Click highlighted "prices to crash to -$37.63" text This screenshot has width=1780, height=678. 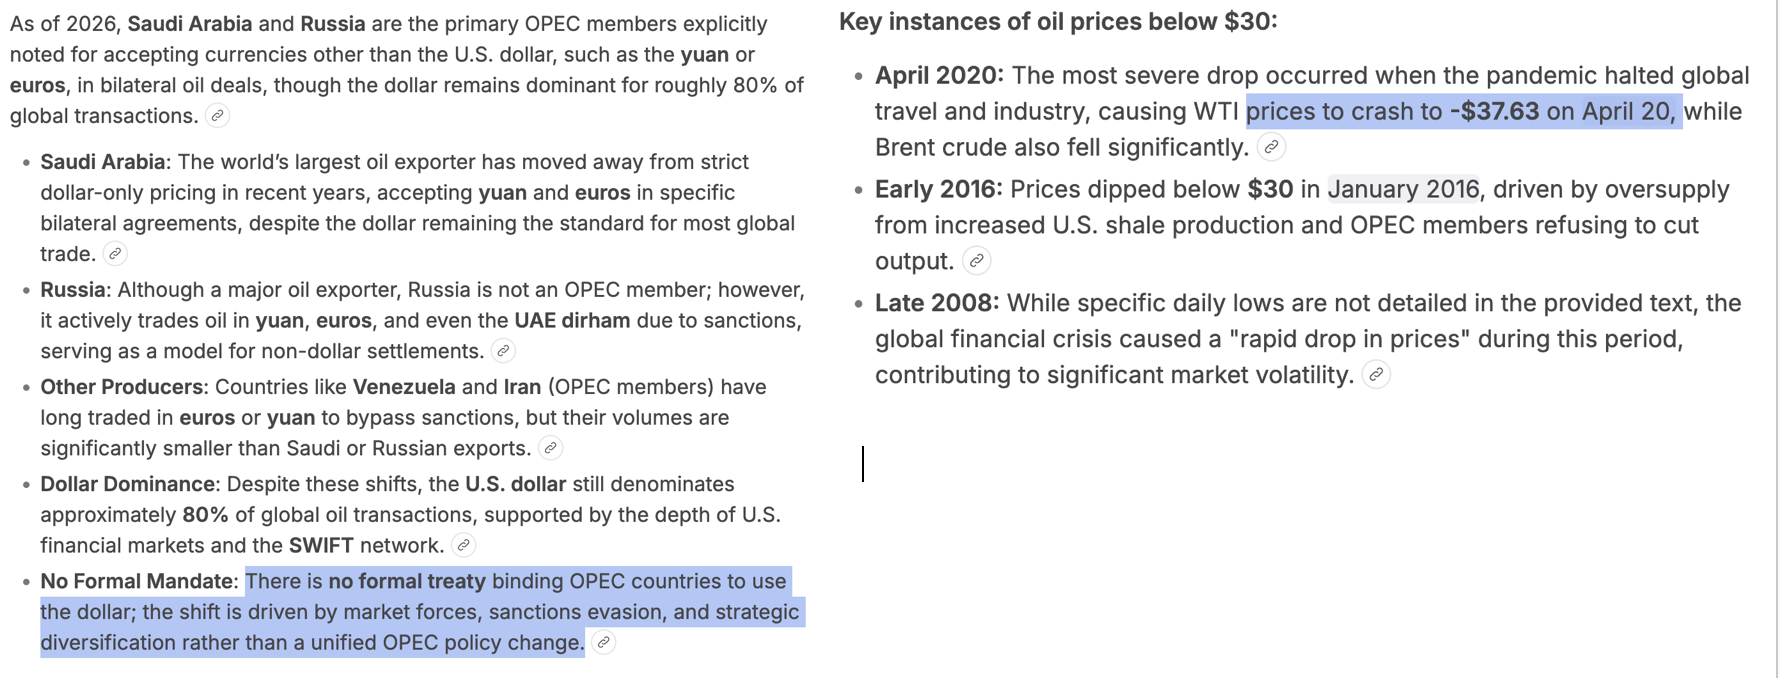1393,111
